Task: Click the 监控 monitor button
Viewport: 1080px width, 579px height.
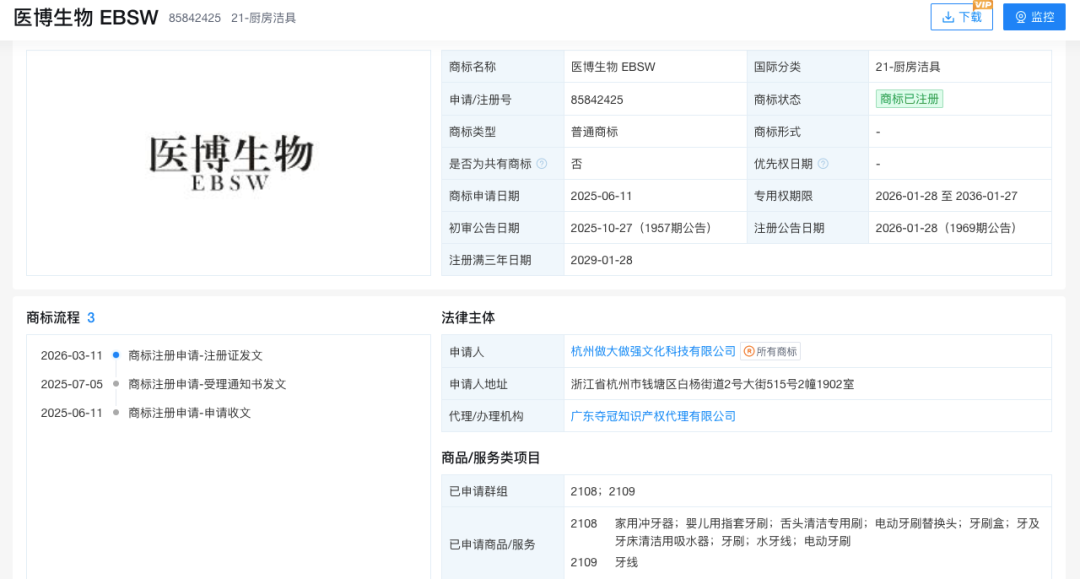Action: (x=1034, y=17)
